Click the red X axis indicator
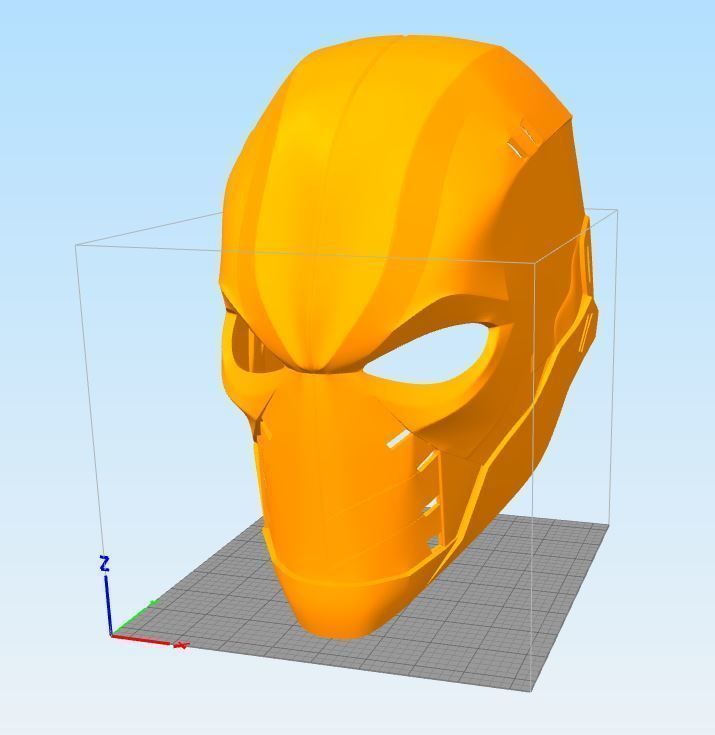This screenshot has height=735, width=715. [149, 641]
